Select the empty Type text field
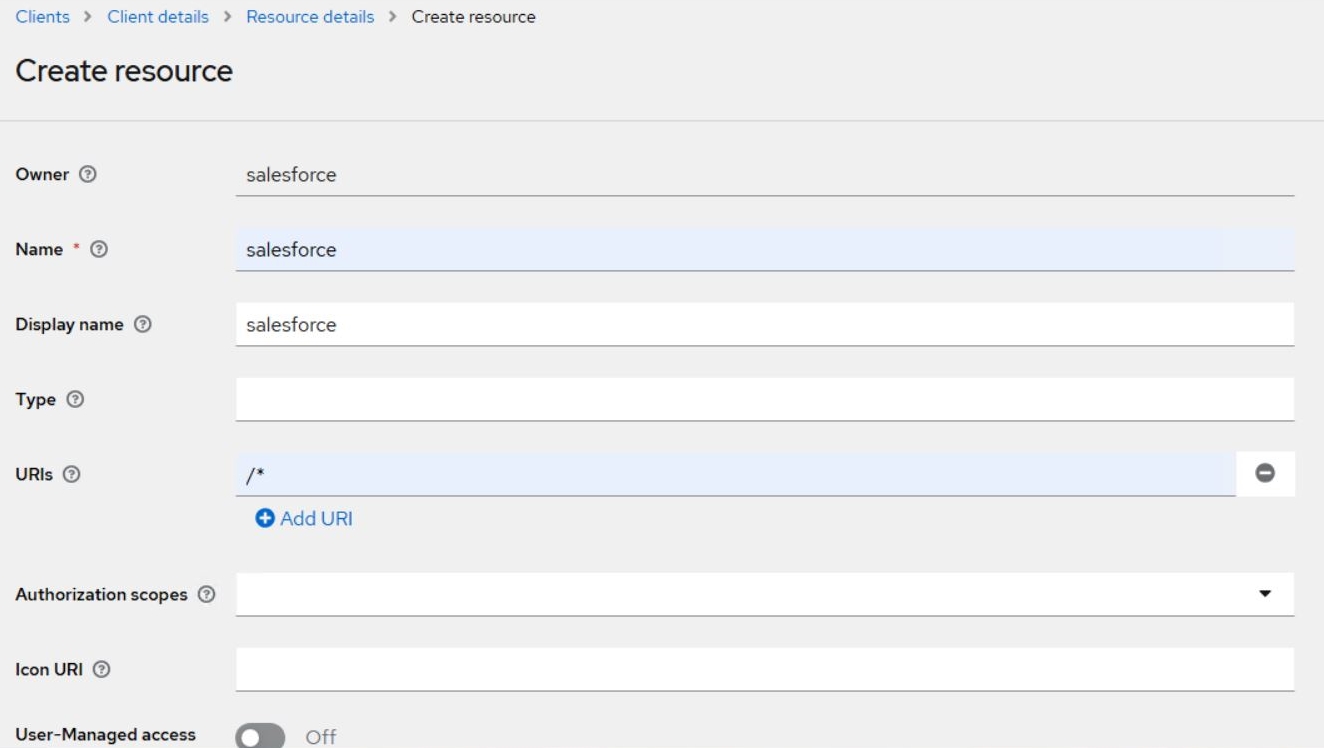 coord(764,400)
